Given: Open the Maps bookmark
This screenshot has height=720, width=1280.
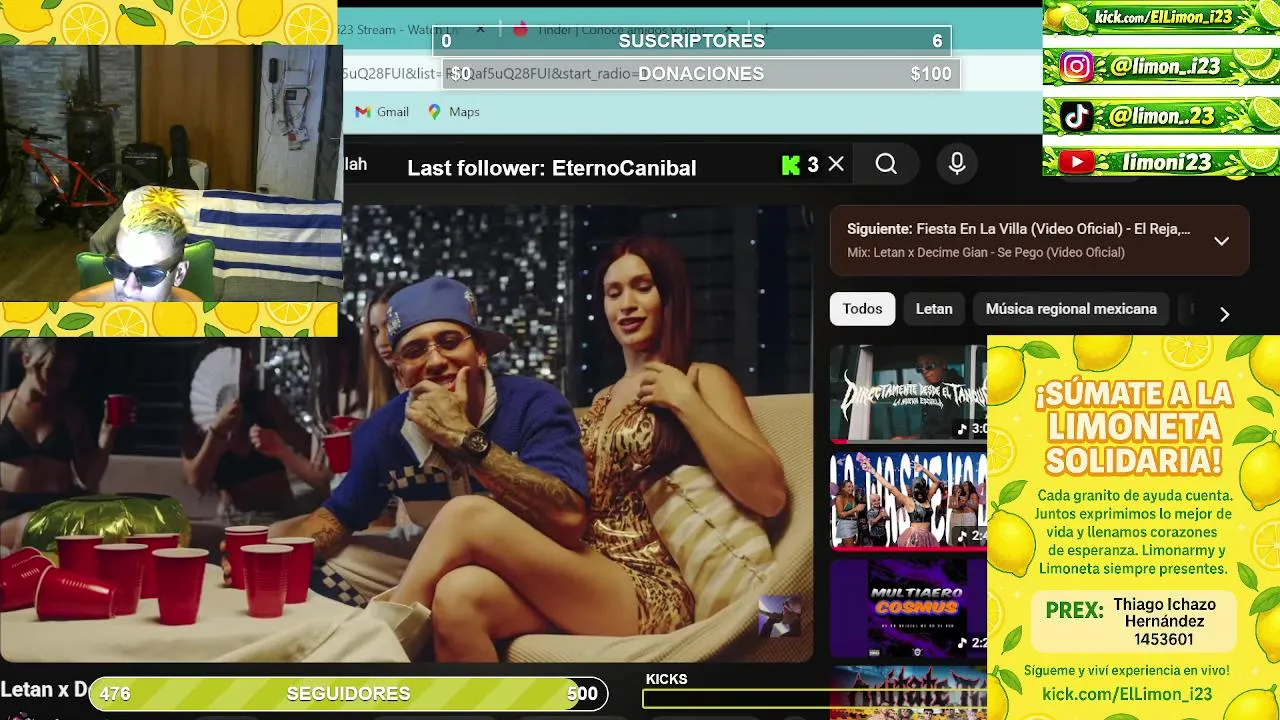Looking at the screenshot, I should (x=454, y=112).
